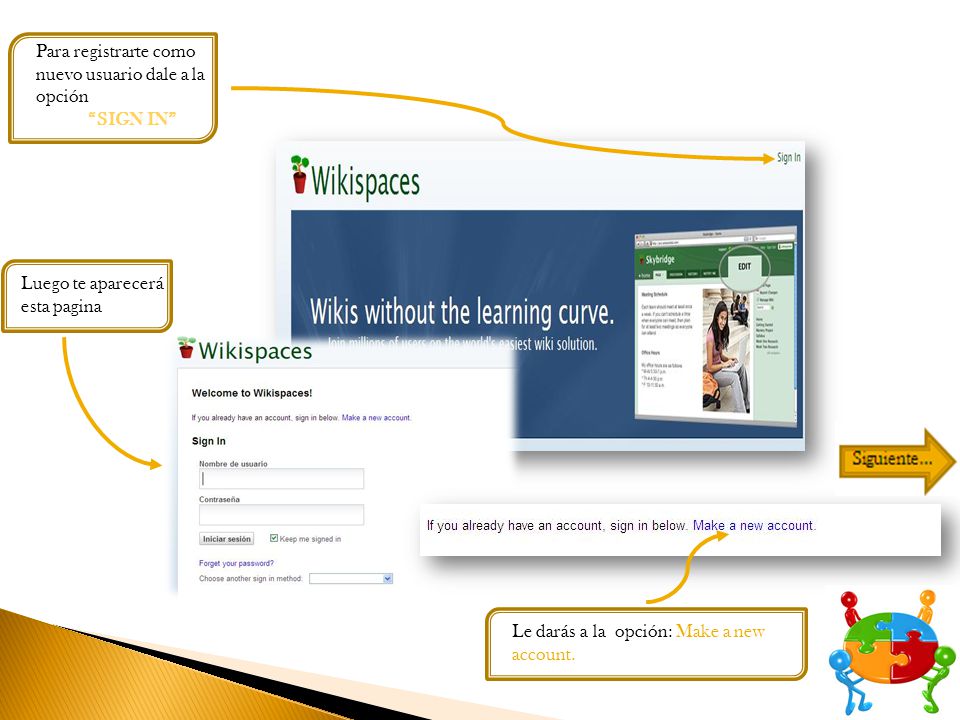Click the Wikis without the learning curve headline
Screen dimensions: 960x720
462,312
